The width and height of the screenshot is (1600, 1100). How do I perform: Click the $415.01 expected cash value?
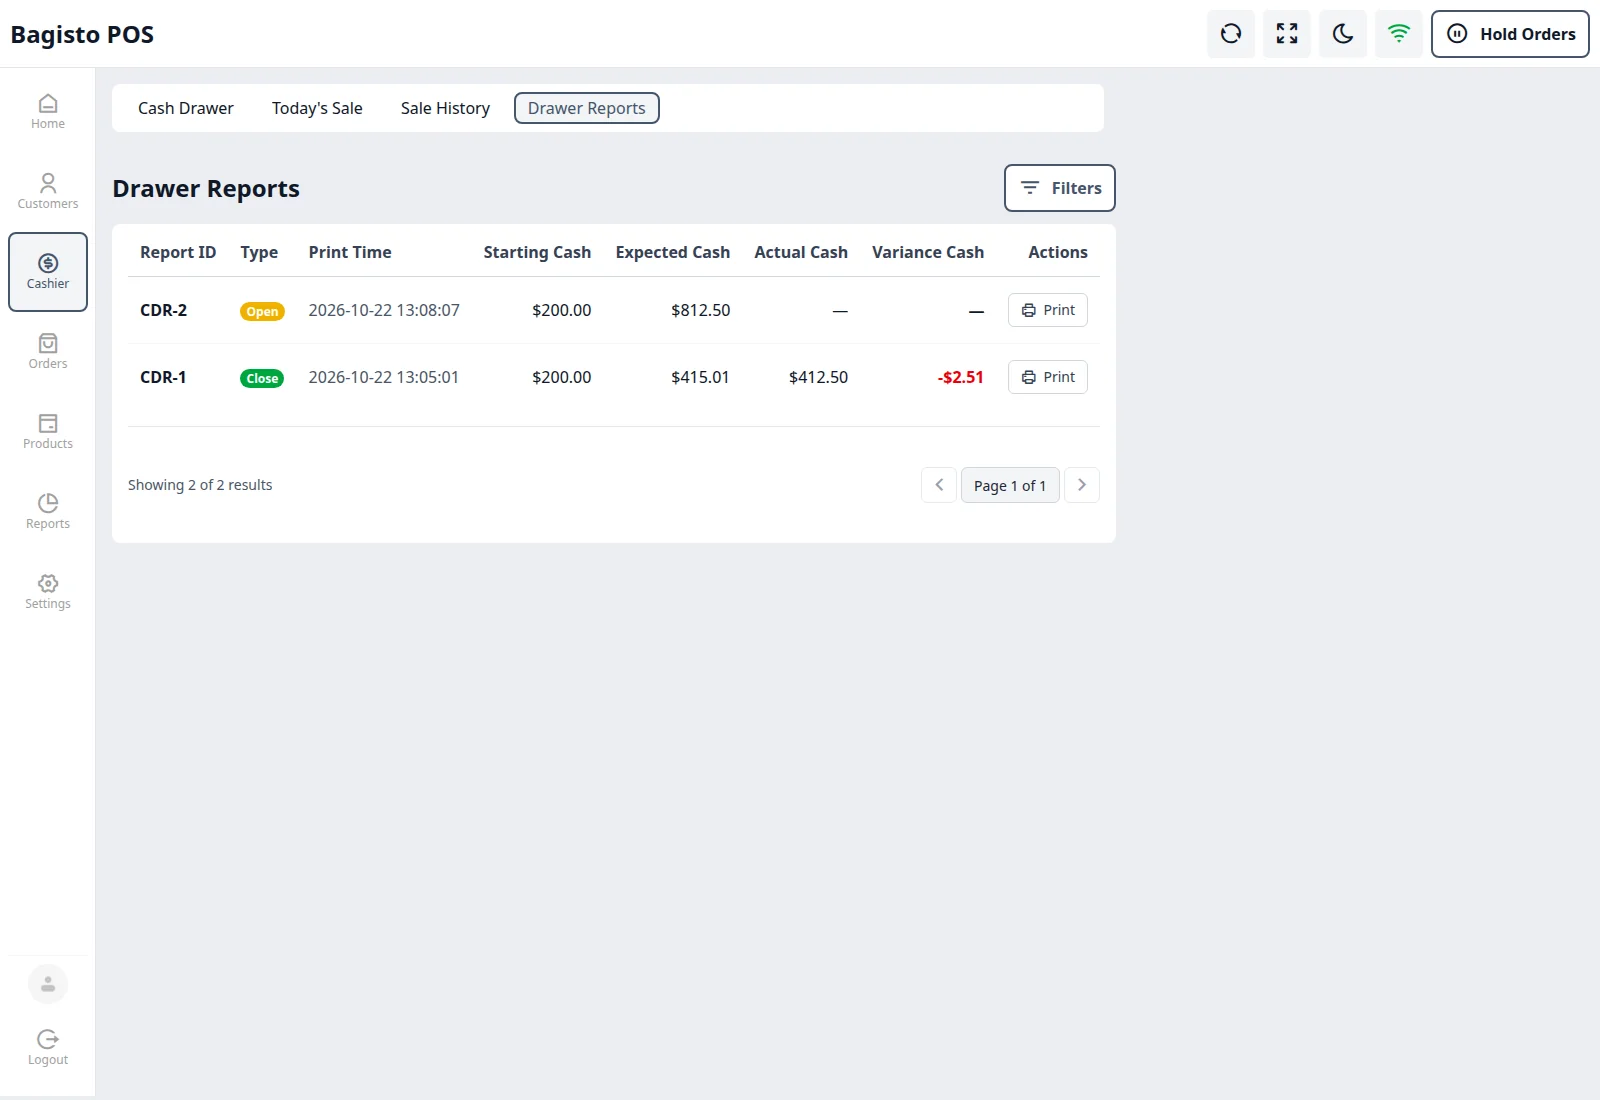point(700,377)
